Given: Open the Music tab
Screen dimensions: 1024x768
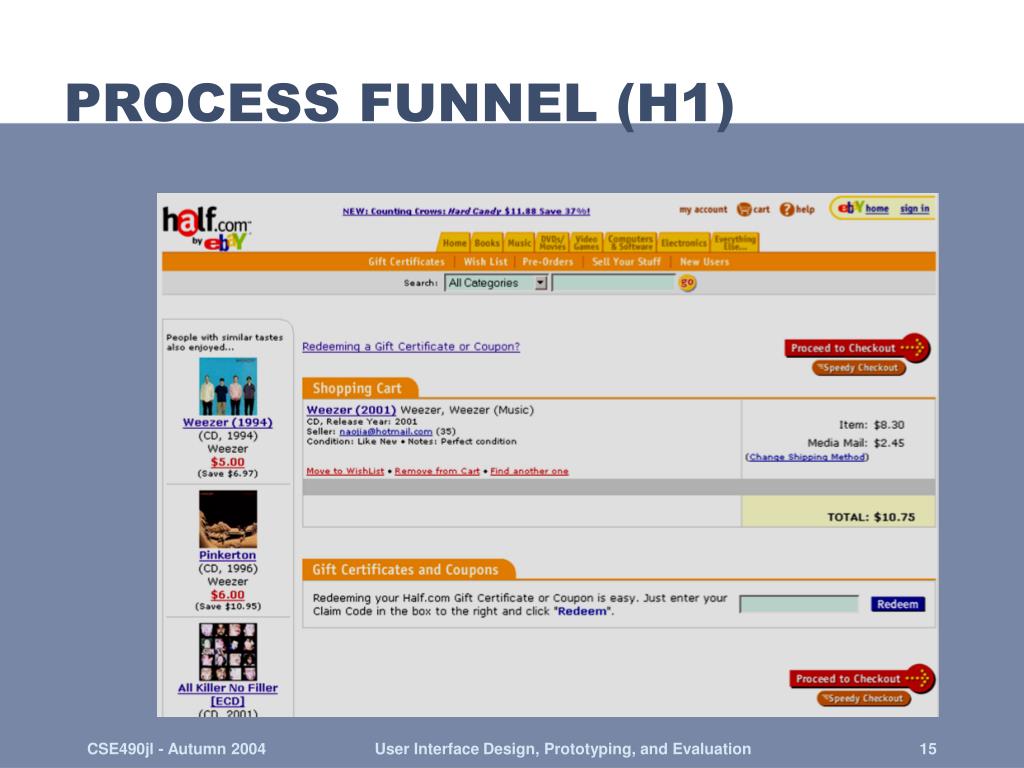Looking at the screenshot, I should (x=519, y=243).
